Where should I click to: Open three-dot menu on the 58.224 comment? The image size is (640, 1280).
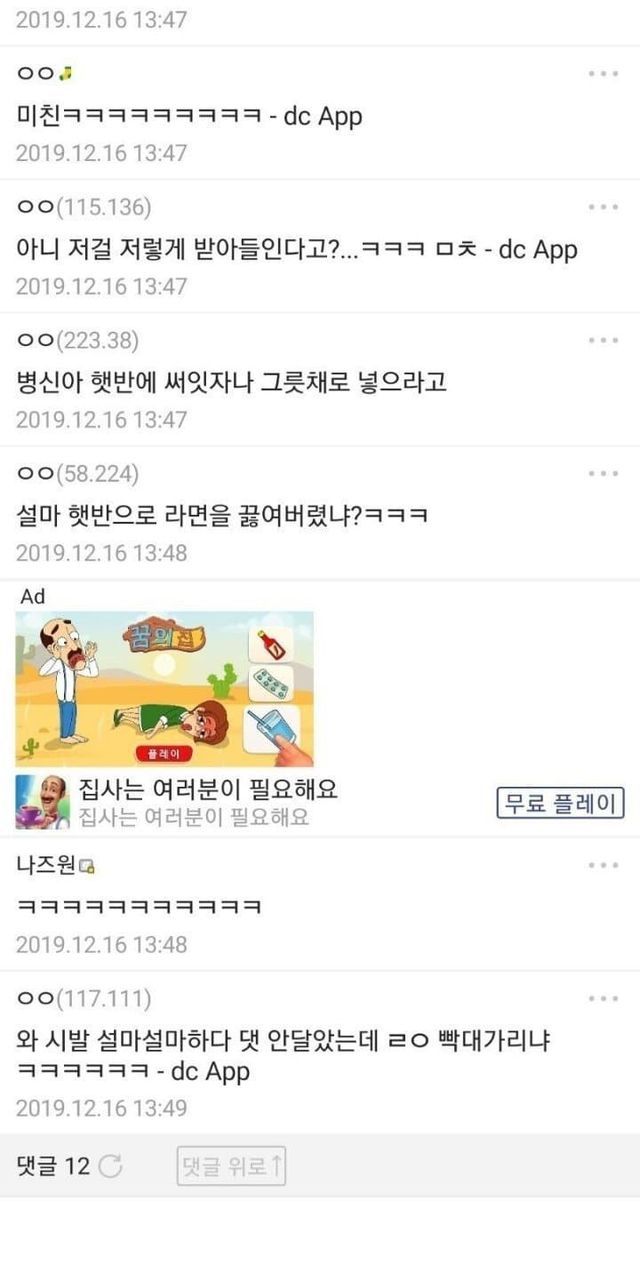[x=603, y=473]
